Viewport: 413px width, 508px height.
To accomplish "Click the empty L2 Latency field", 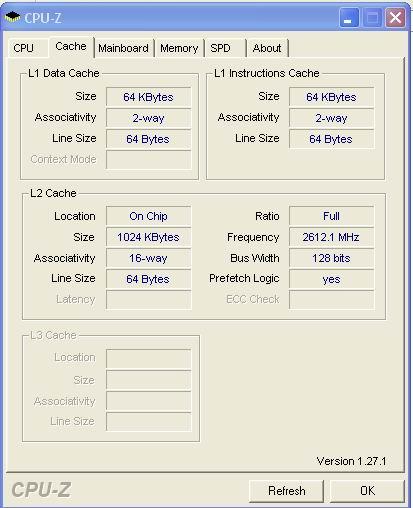I will click(x=148, y=300).
